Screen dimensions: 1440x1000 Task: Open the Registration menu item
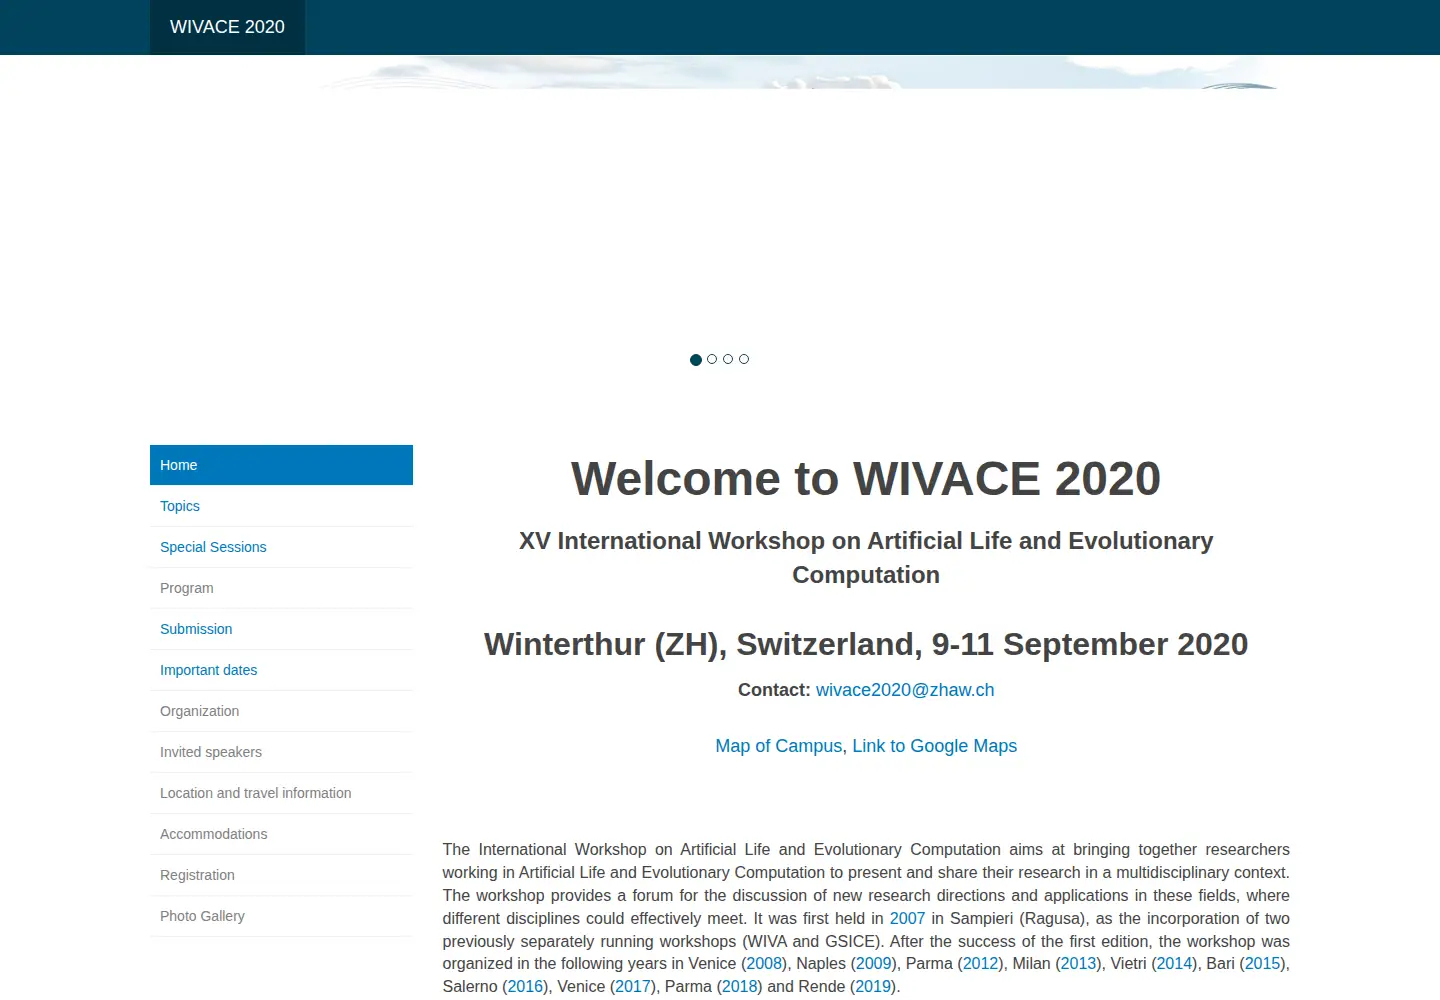click(x=281, y=875)
